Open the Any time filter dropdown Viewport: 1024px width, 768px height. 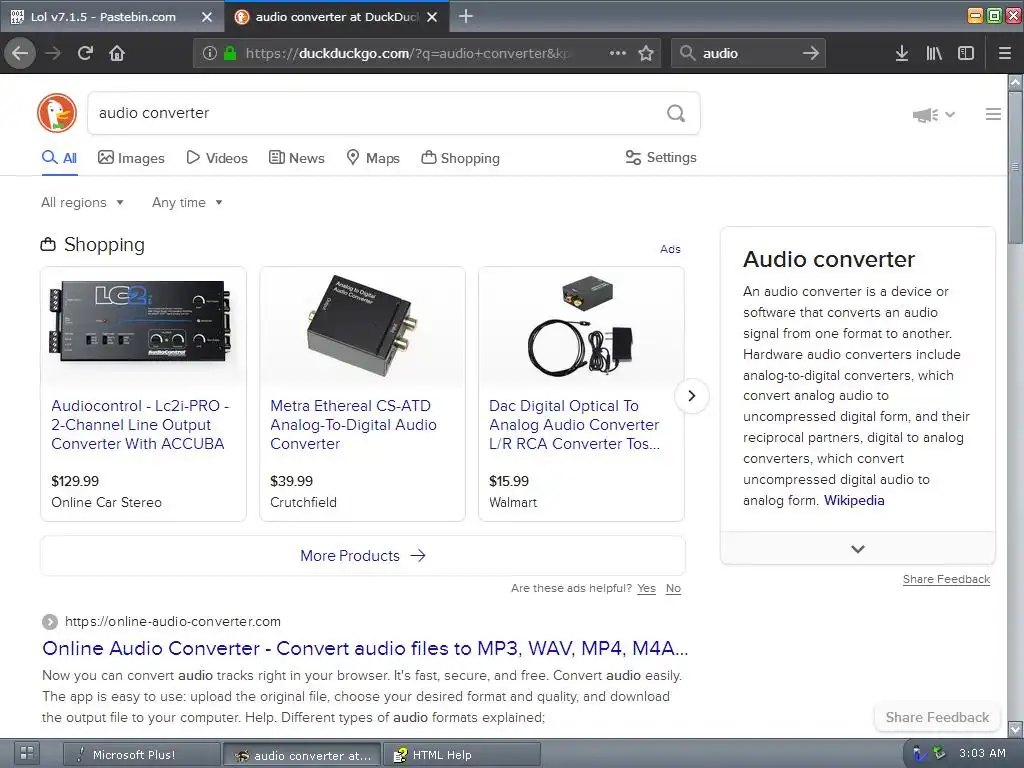pos(187,202)
